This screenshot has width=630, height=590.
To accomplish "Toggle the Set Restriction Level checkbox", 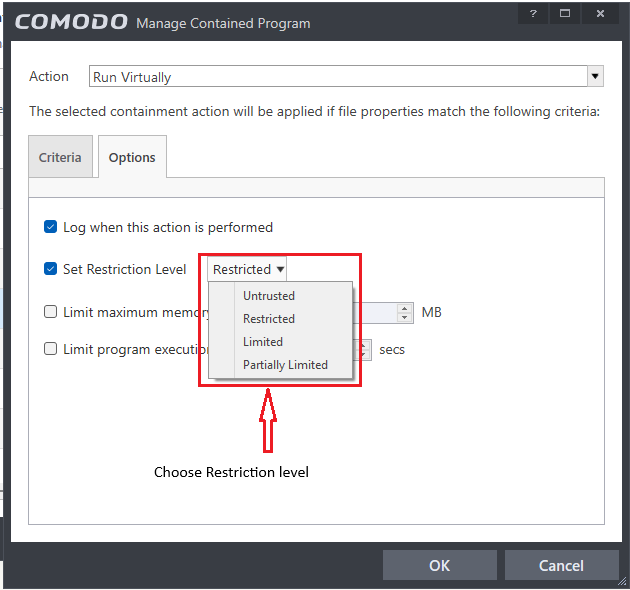I will tap(51, 269).
